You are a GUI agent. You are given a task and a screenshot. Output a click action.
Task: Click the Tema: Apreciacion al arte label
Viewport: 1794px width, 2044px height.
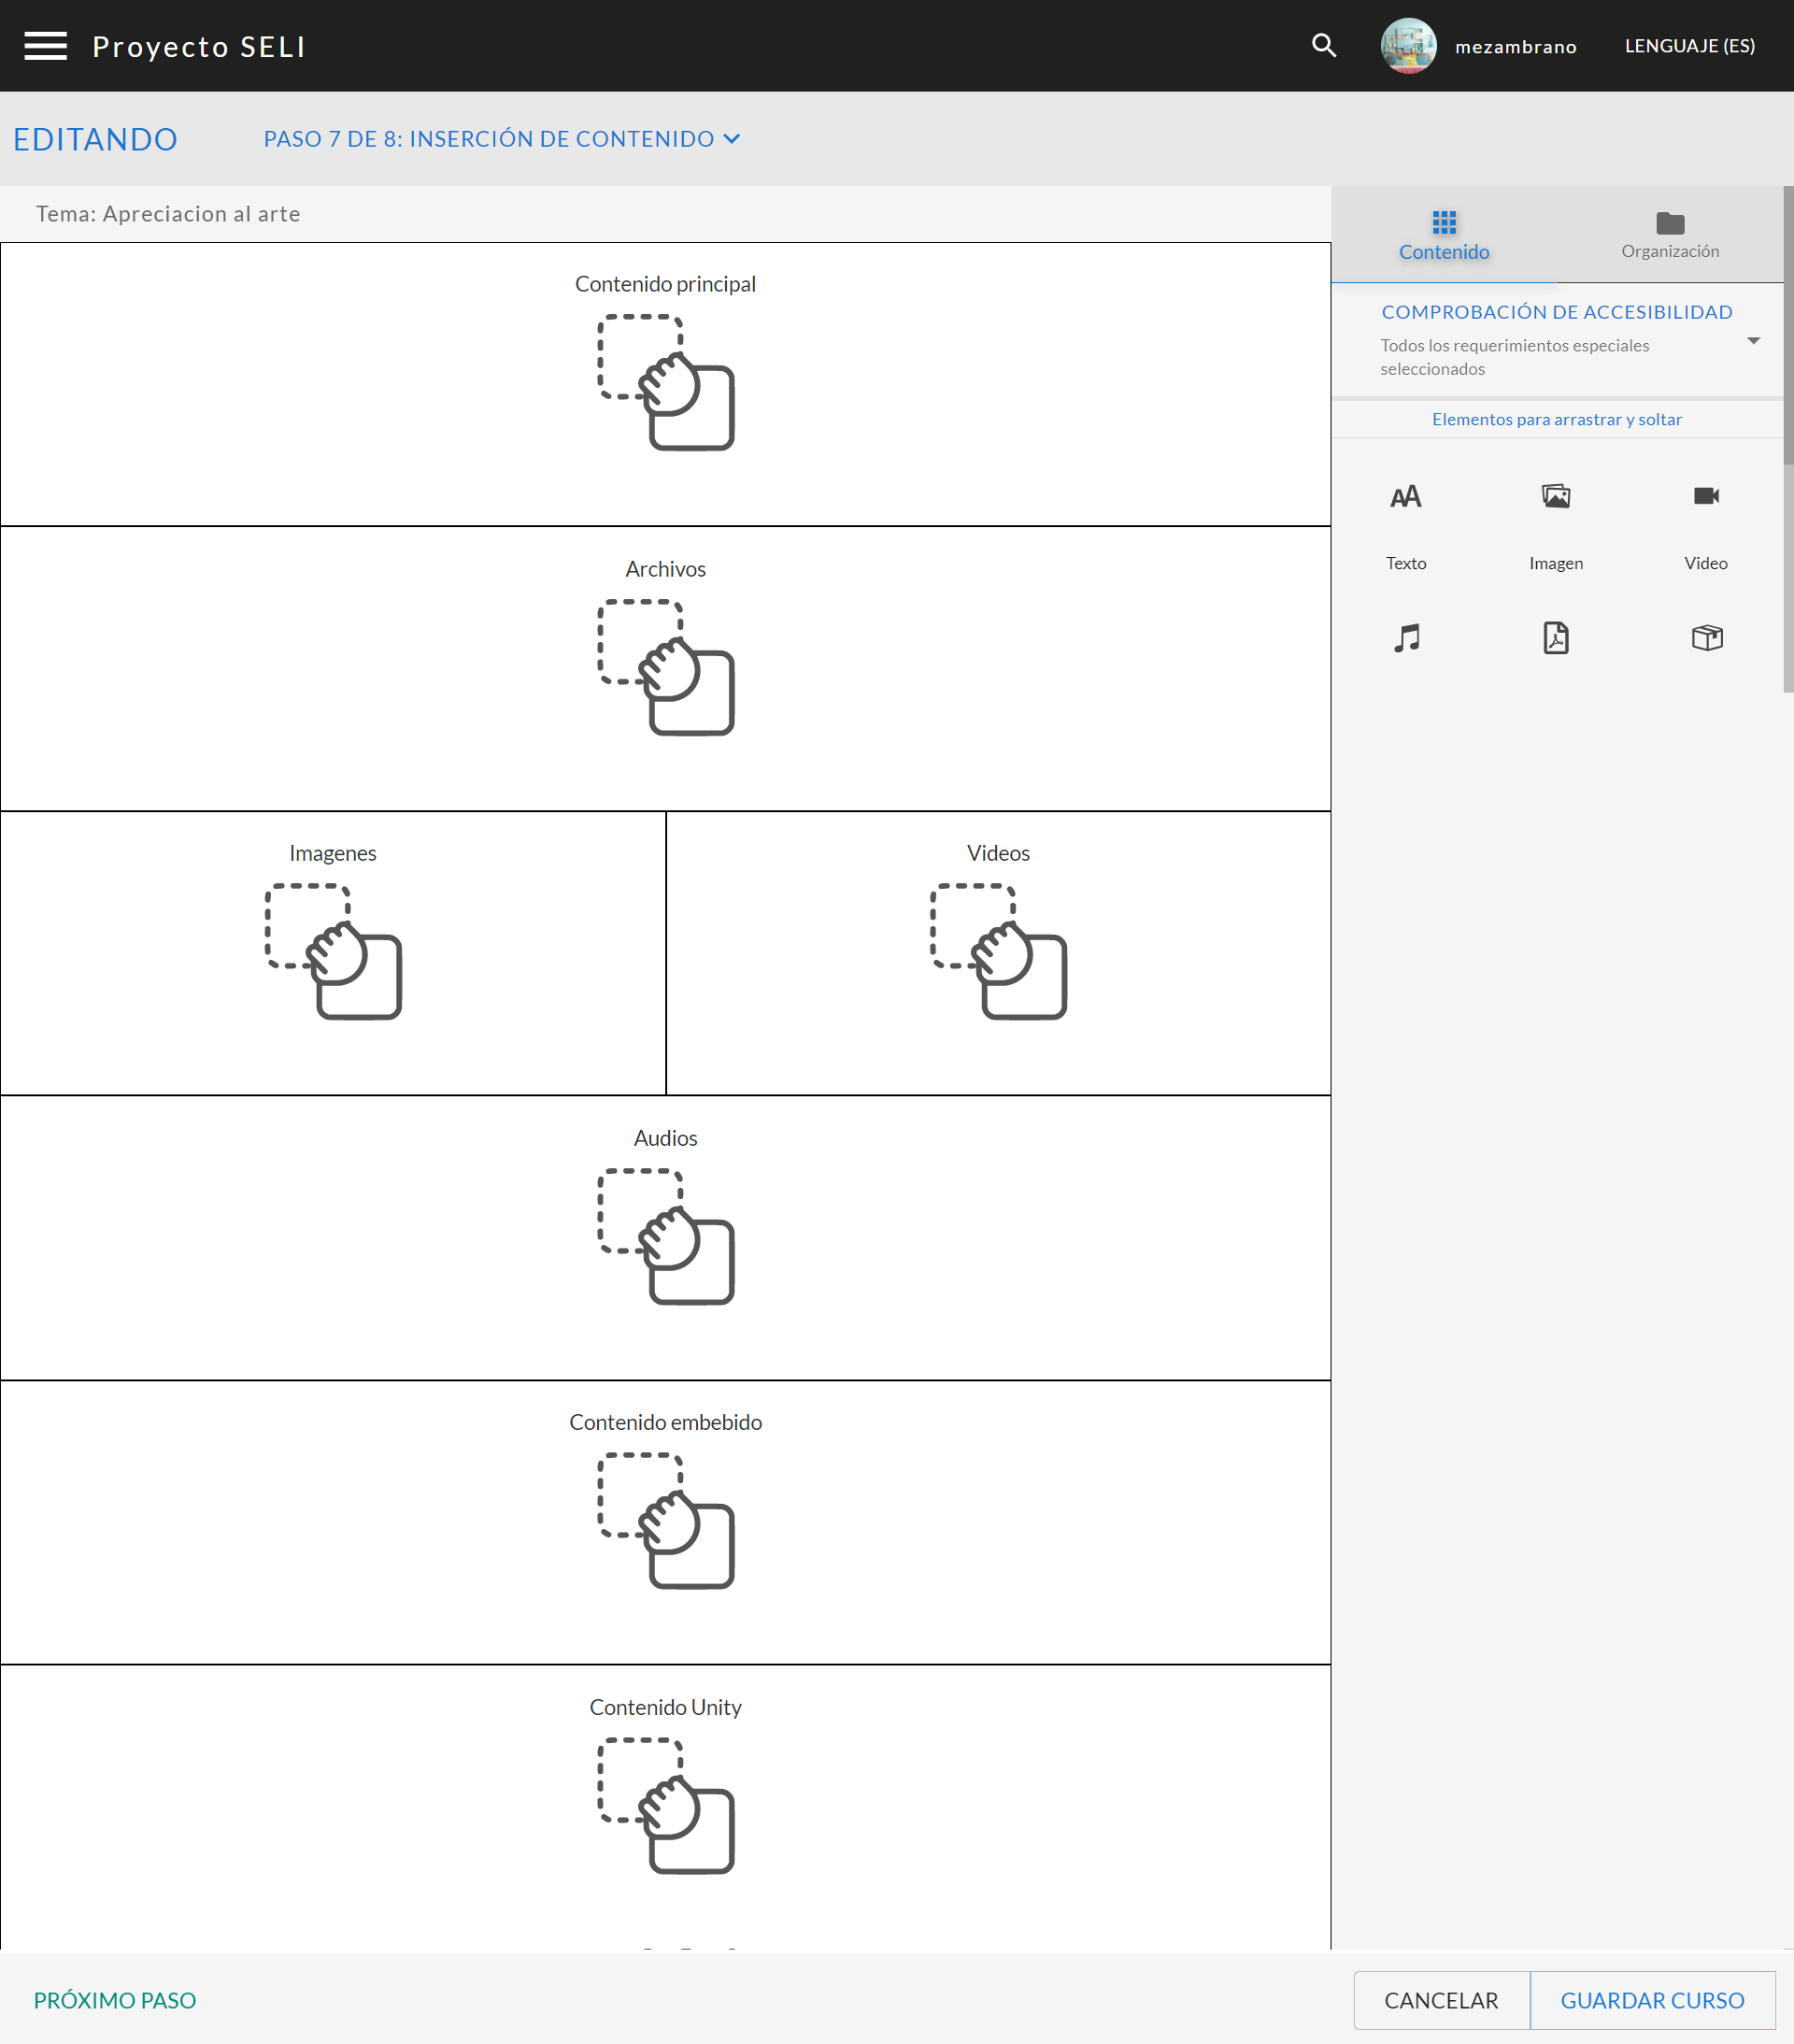168,214
